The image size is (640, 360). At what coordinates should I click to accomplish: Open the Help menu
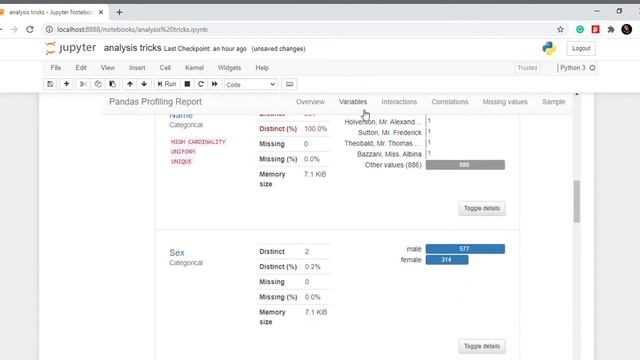262,68
